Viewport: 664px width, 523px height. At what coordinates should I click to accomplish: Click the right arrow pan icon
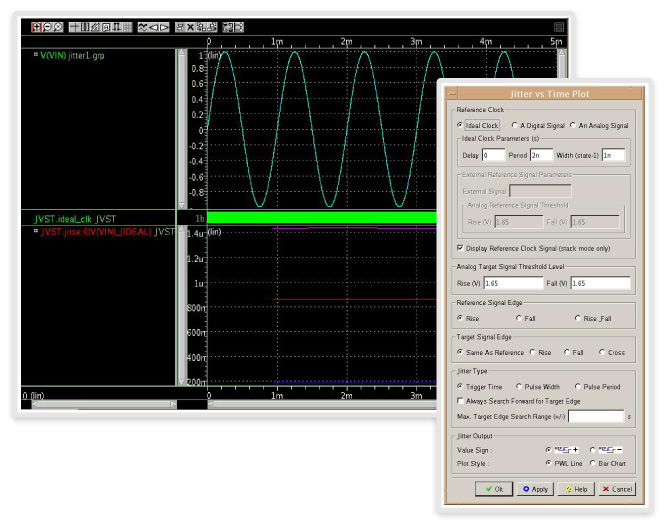165,27
